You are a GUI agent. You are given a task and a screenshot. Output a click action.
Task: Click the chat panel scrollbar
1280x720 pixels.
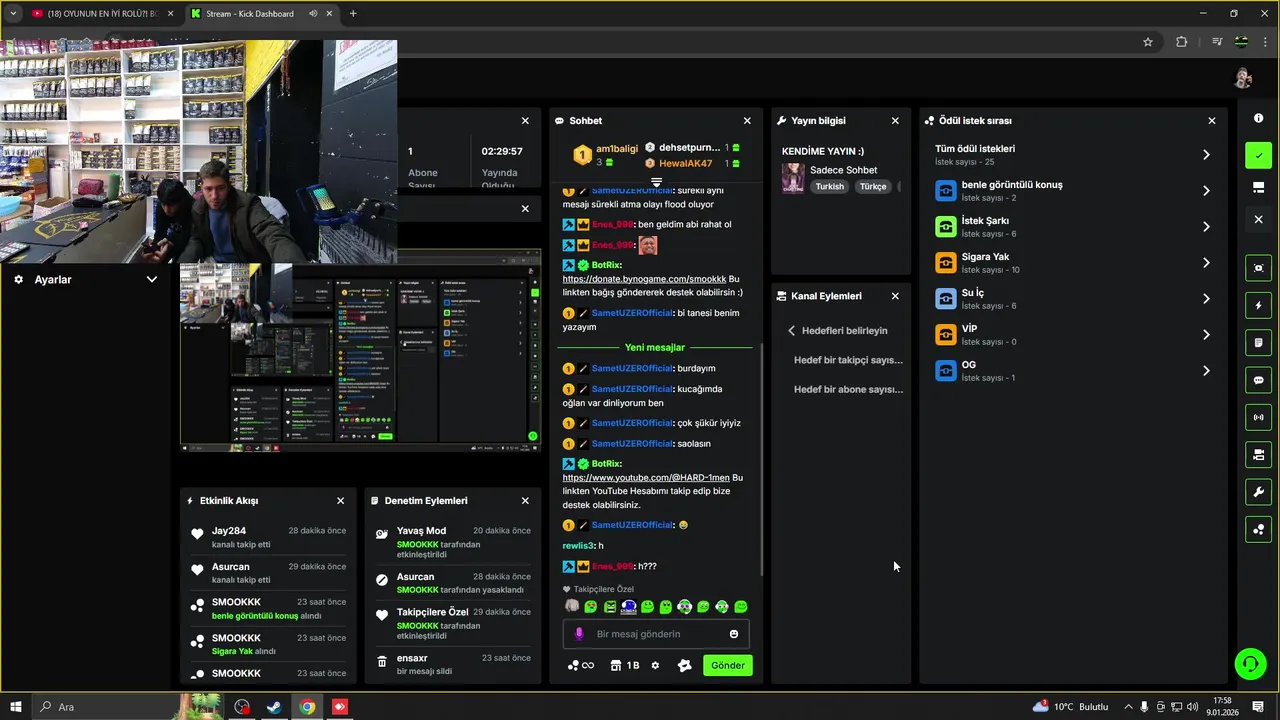click(760, 460)
